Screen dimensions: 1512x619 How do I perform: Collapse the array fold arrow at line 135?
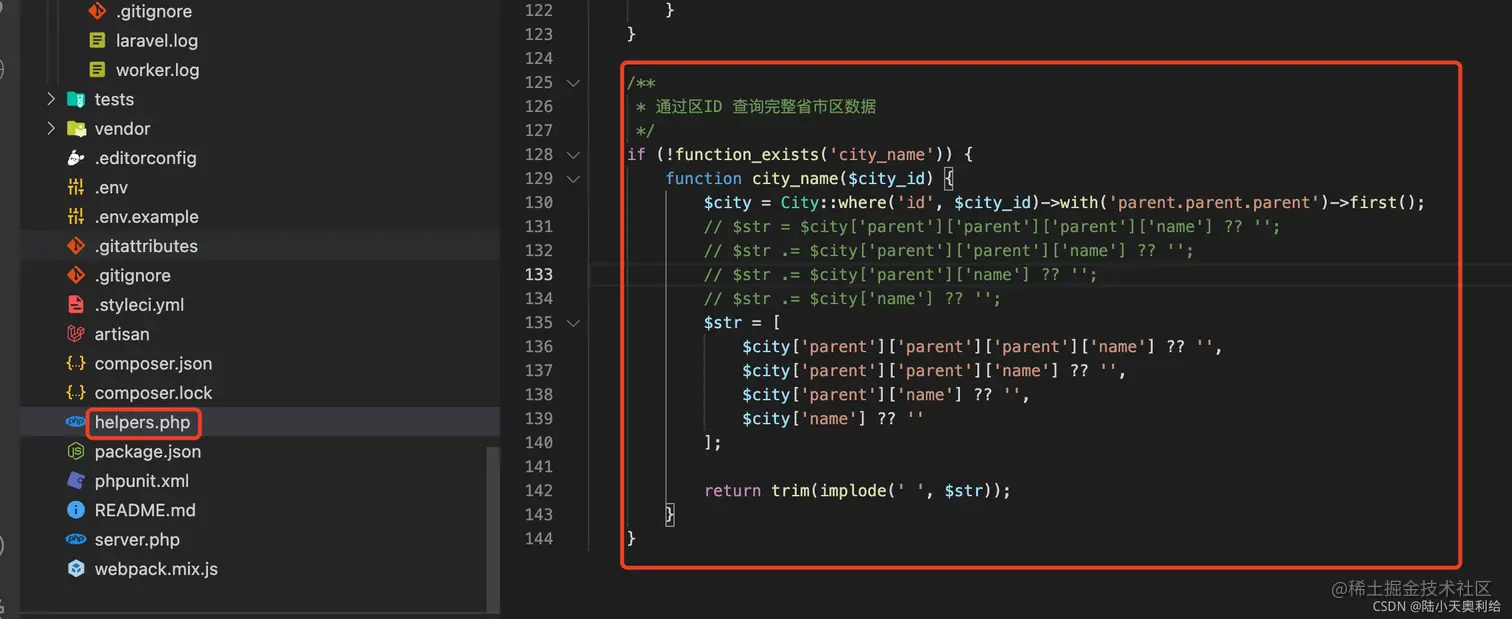pyautogui.click(x=573, y=322)
